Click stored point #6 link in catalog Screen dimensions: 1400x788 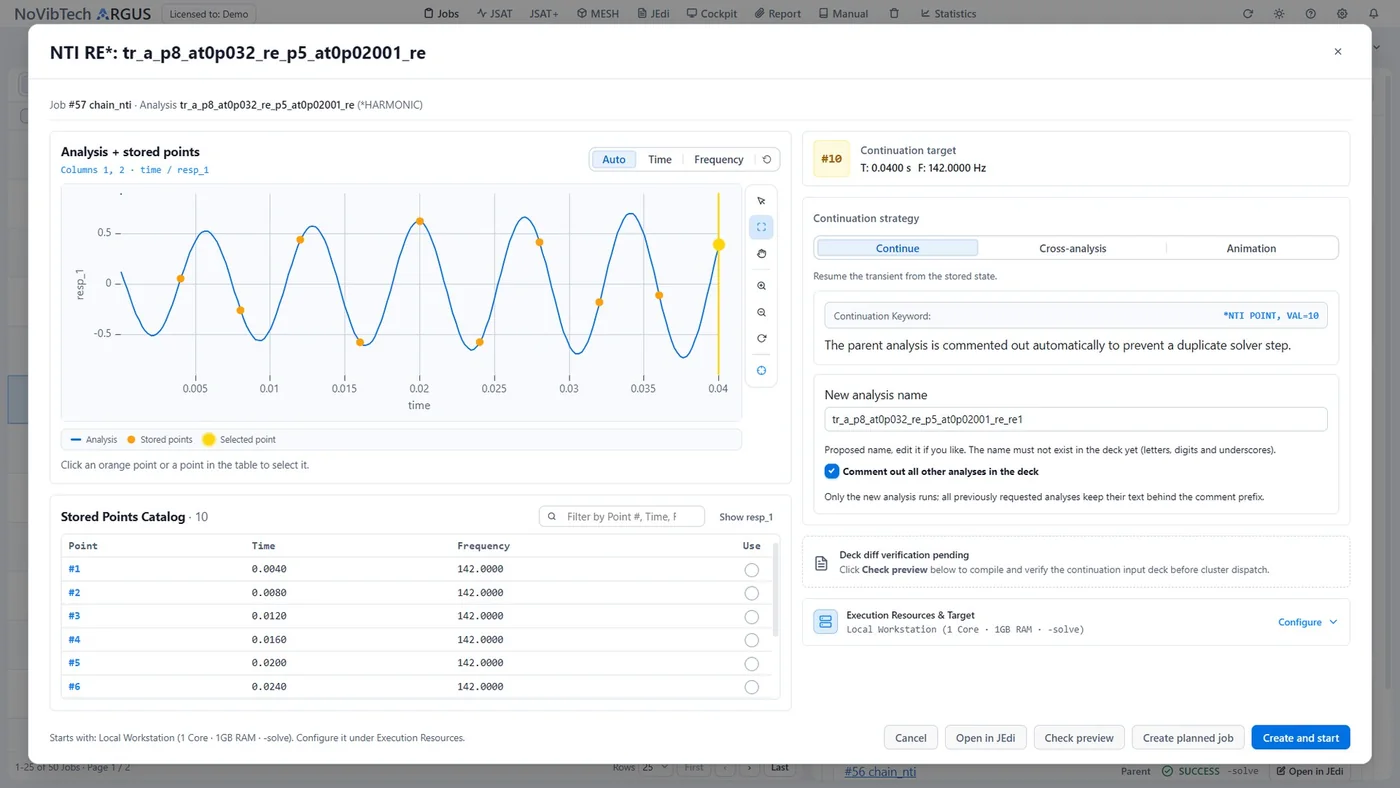coord(74,687)
